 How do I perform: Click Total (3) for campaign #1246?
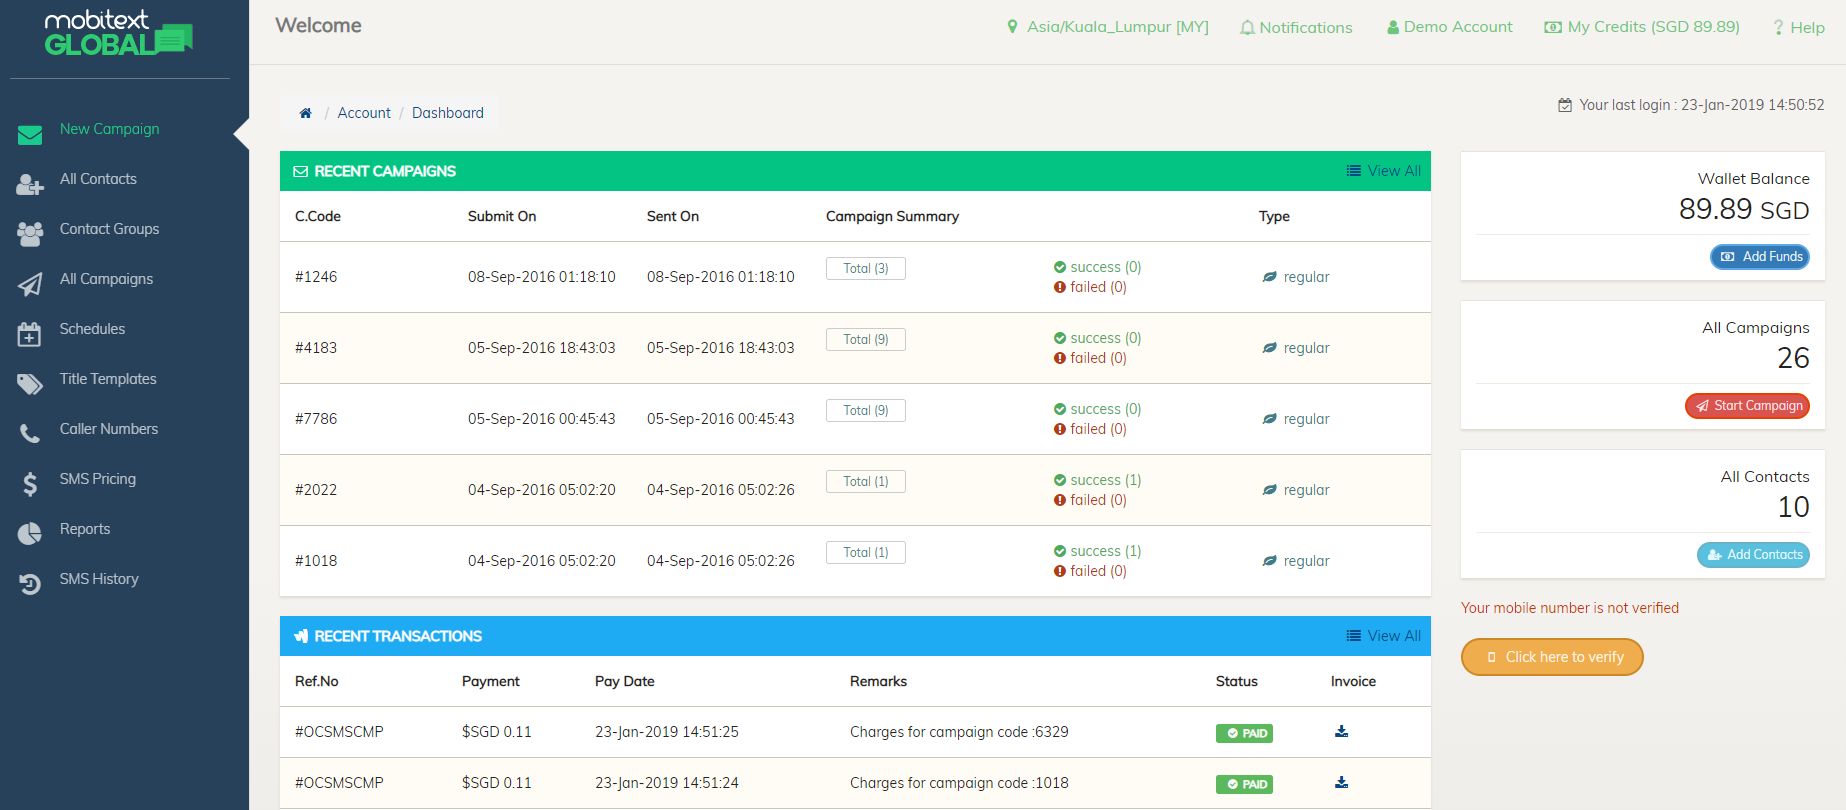pos(865,268)
